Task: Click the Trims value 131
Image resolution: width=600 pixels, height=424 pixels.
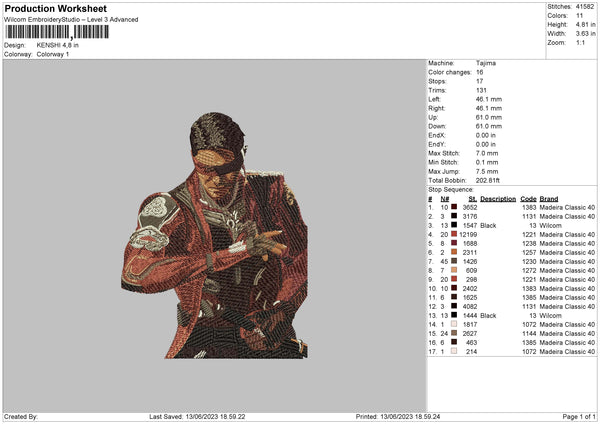Action: 481,90
